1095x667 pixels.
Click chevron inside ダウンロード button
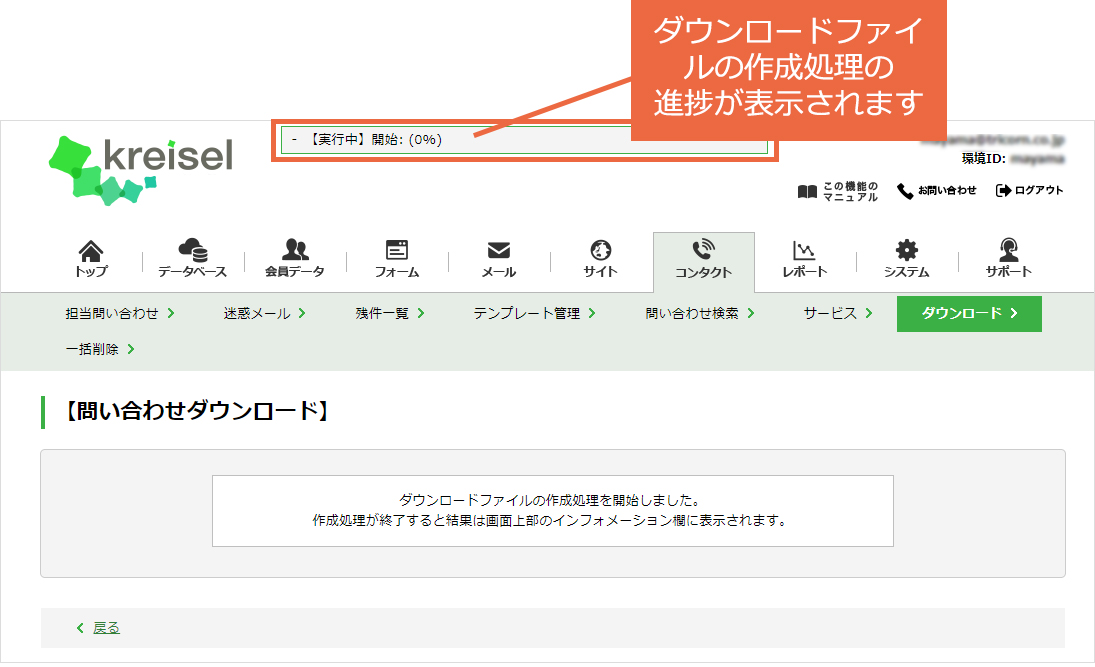(x=1014, y=314)
